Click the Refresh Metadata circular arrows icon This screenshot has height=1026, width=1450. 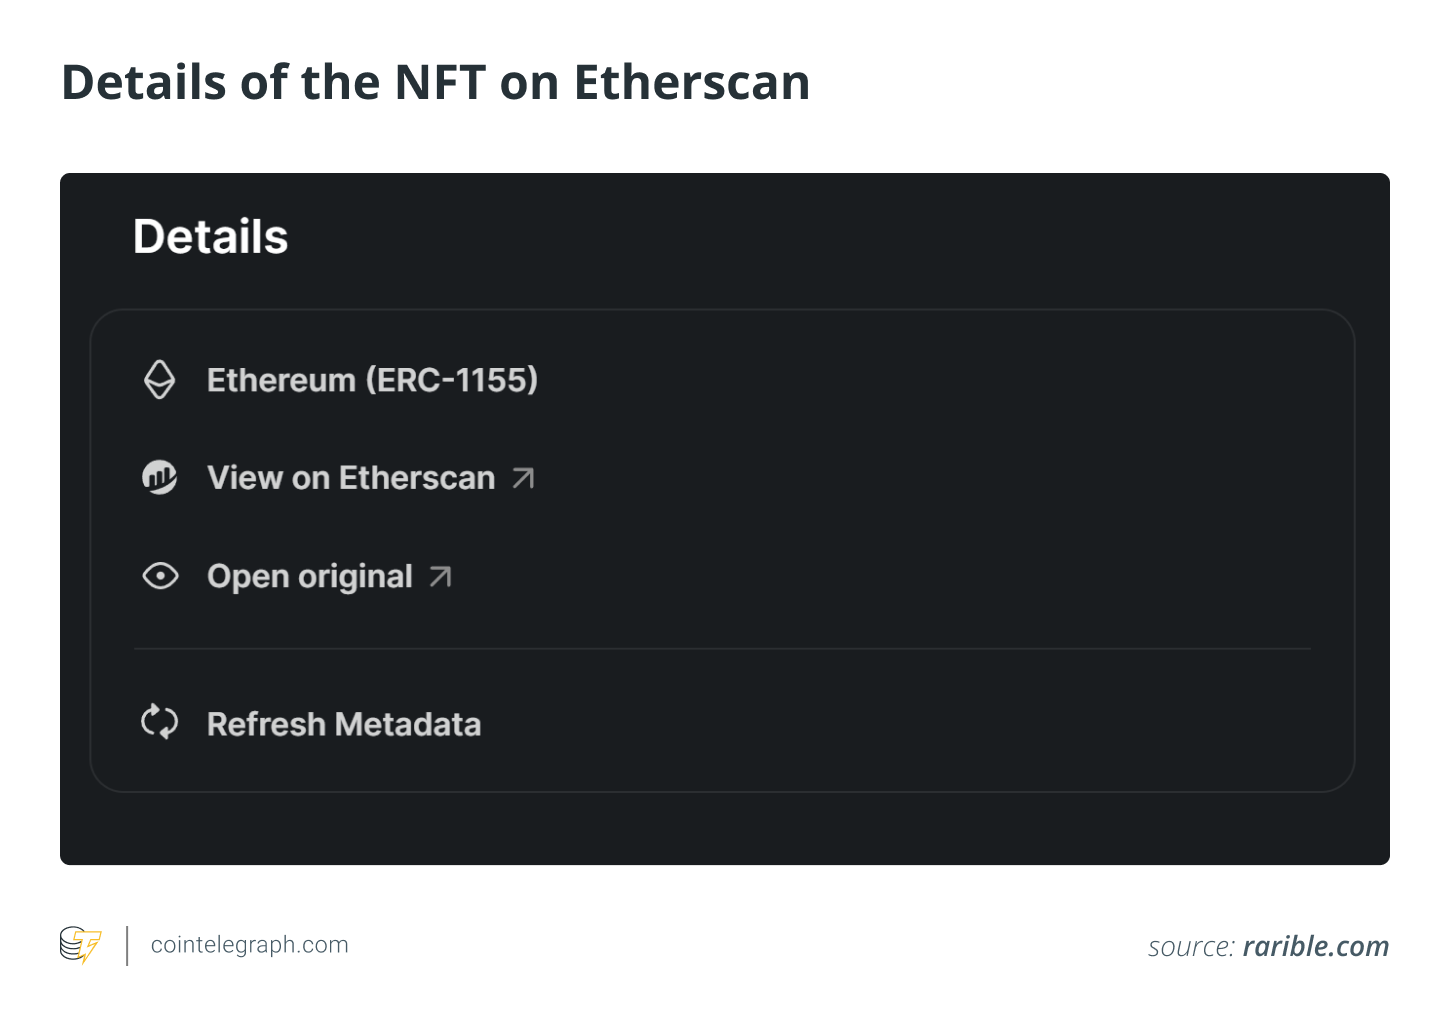(159, 722)
